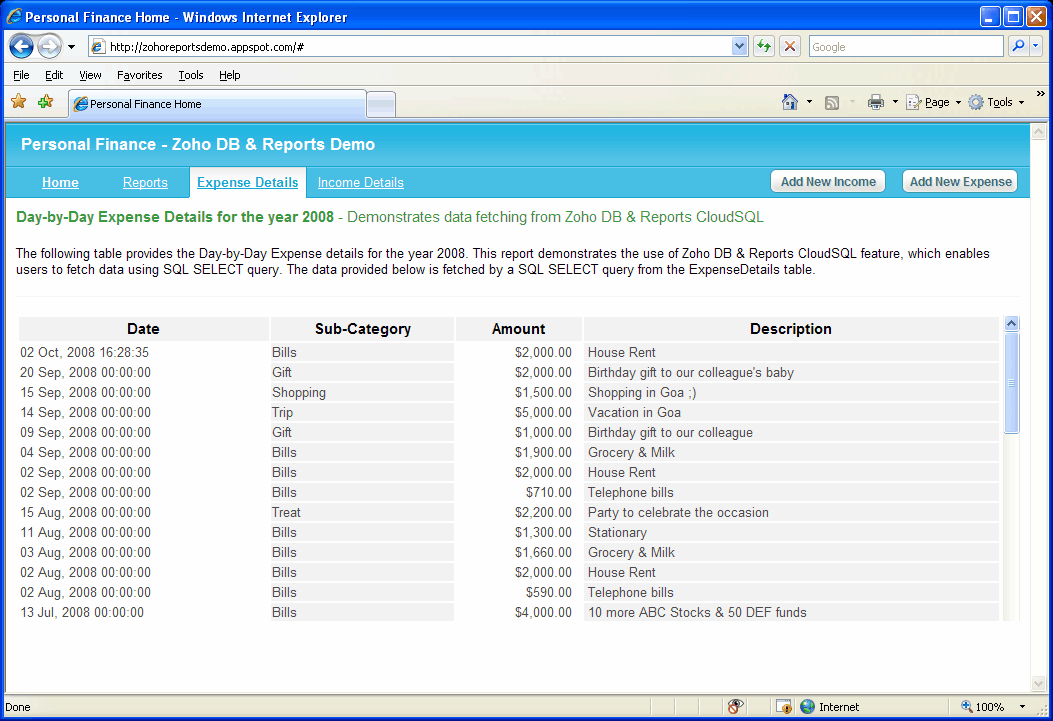Image resolution: width=1053 pixels, height=721 pixels.
Task: Click the Stop loading red X icon
Action: pyautogui.click(x=790, y=46)
